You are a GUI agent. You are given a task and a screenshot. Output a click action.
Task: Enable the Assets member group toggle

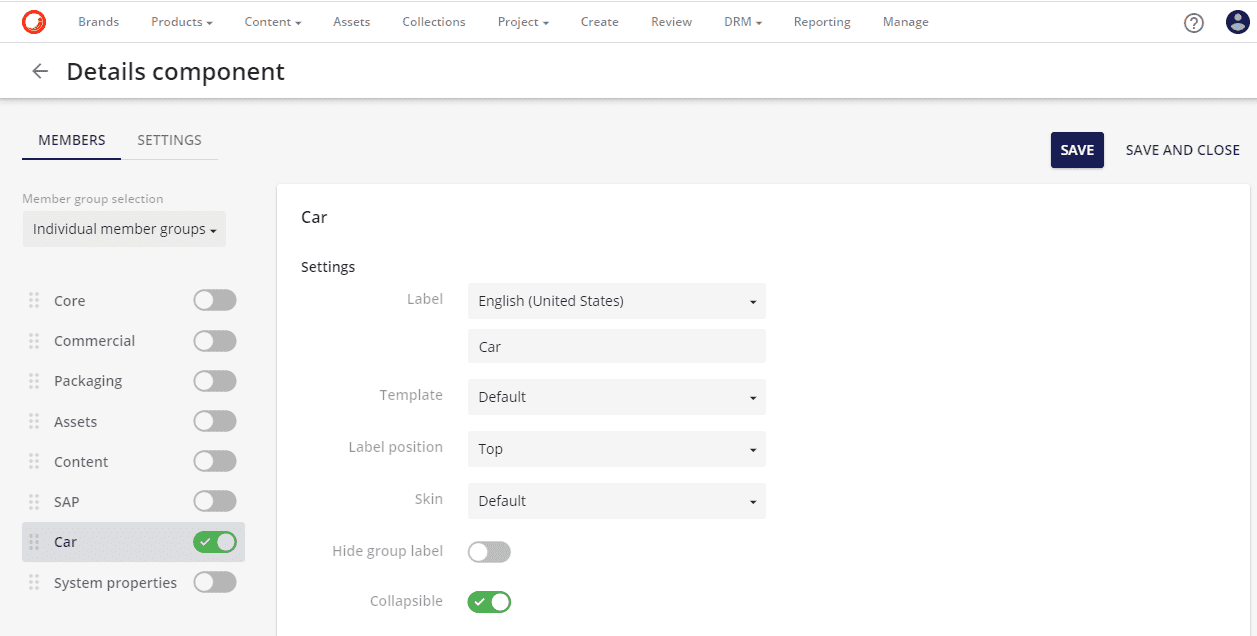(215, 421)
